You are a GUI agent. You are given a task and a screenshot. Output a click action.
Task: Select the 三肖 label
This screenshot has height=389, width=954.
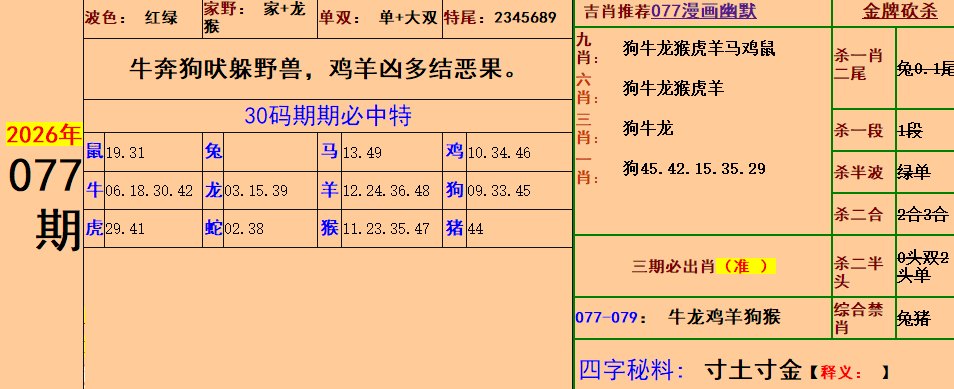pyautogui.click(x=587, y=129)
